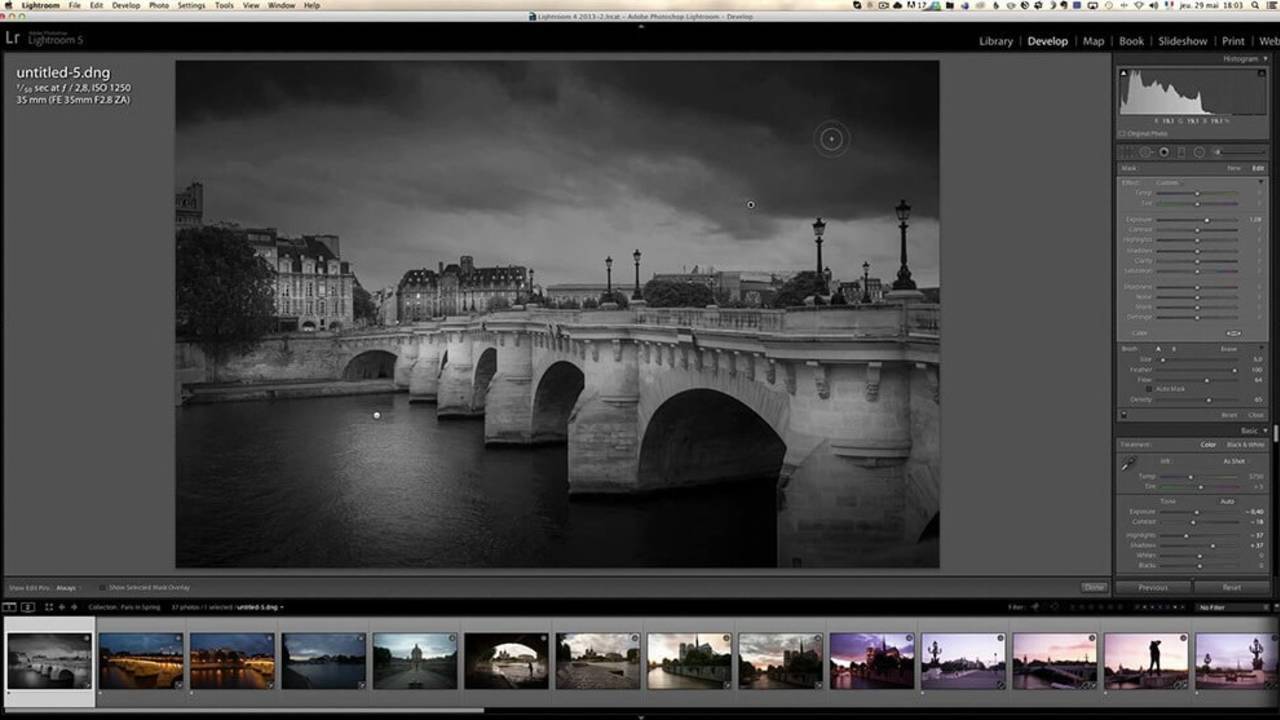Image resolution: width=1280 pixels, height=720 pixels.
Task: Open filmstrip source untitled-5.dng dropdown
Action: pos(260,607)
